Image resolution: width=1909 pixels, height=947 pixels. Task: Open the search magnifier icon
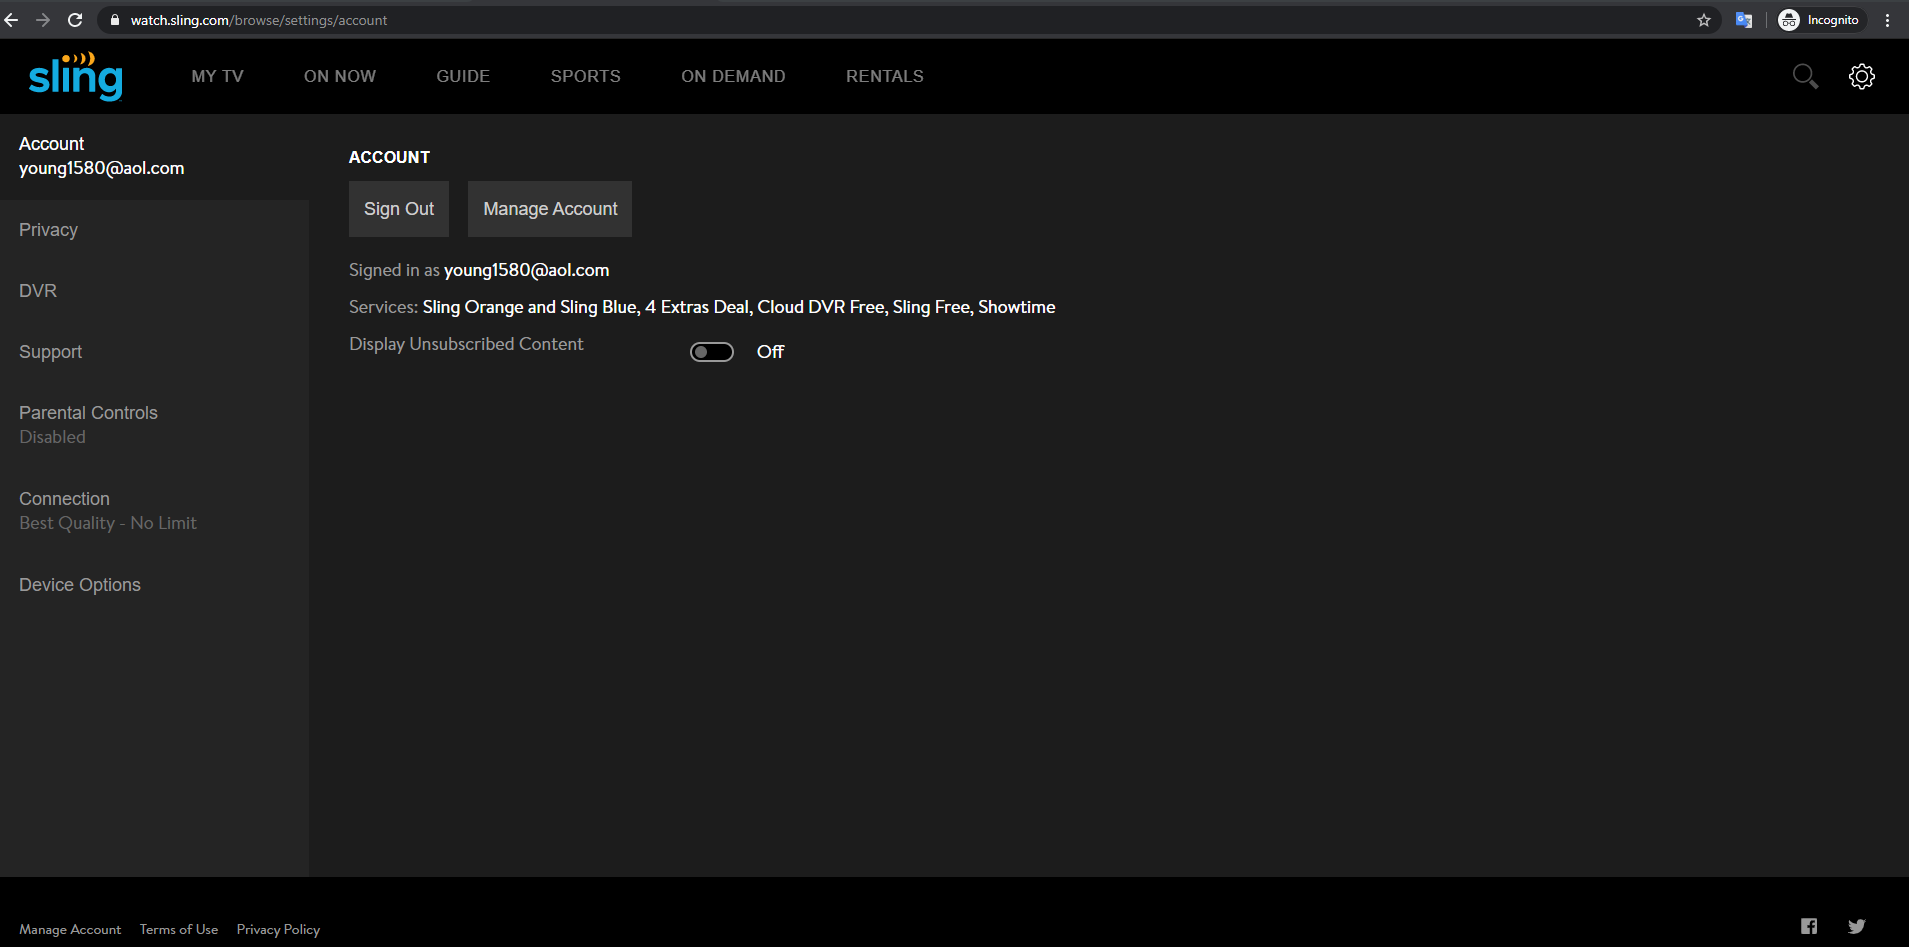[1805, 76]
